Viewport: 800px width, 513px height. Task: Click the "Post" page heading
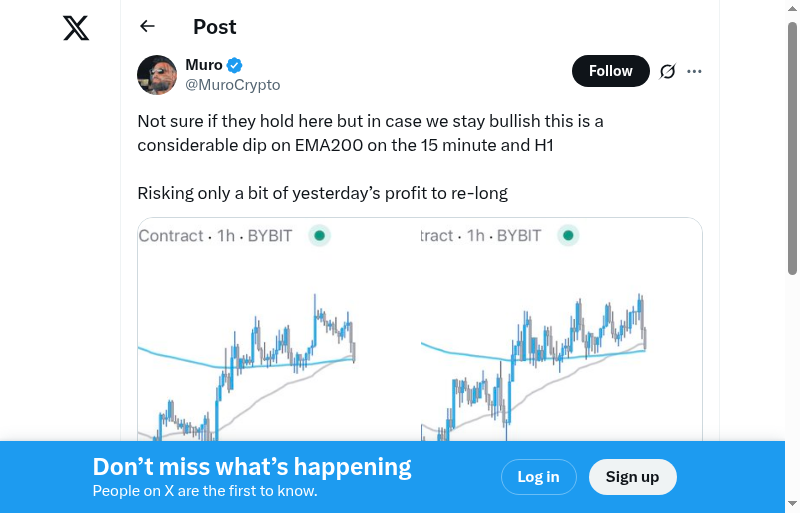point(215,27)
